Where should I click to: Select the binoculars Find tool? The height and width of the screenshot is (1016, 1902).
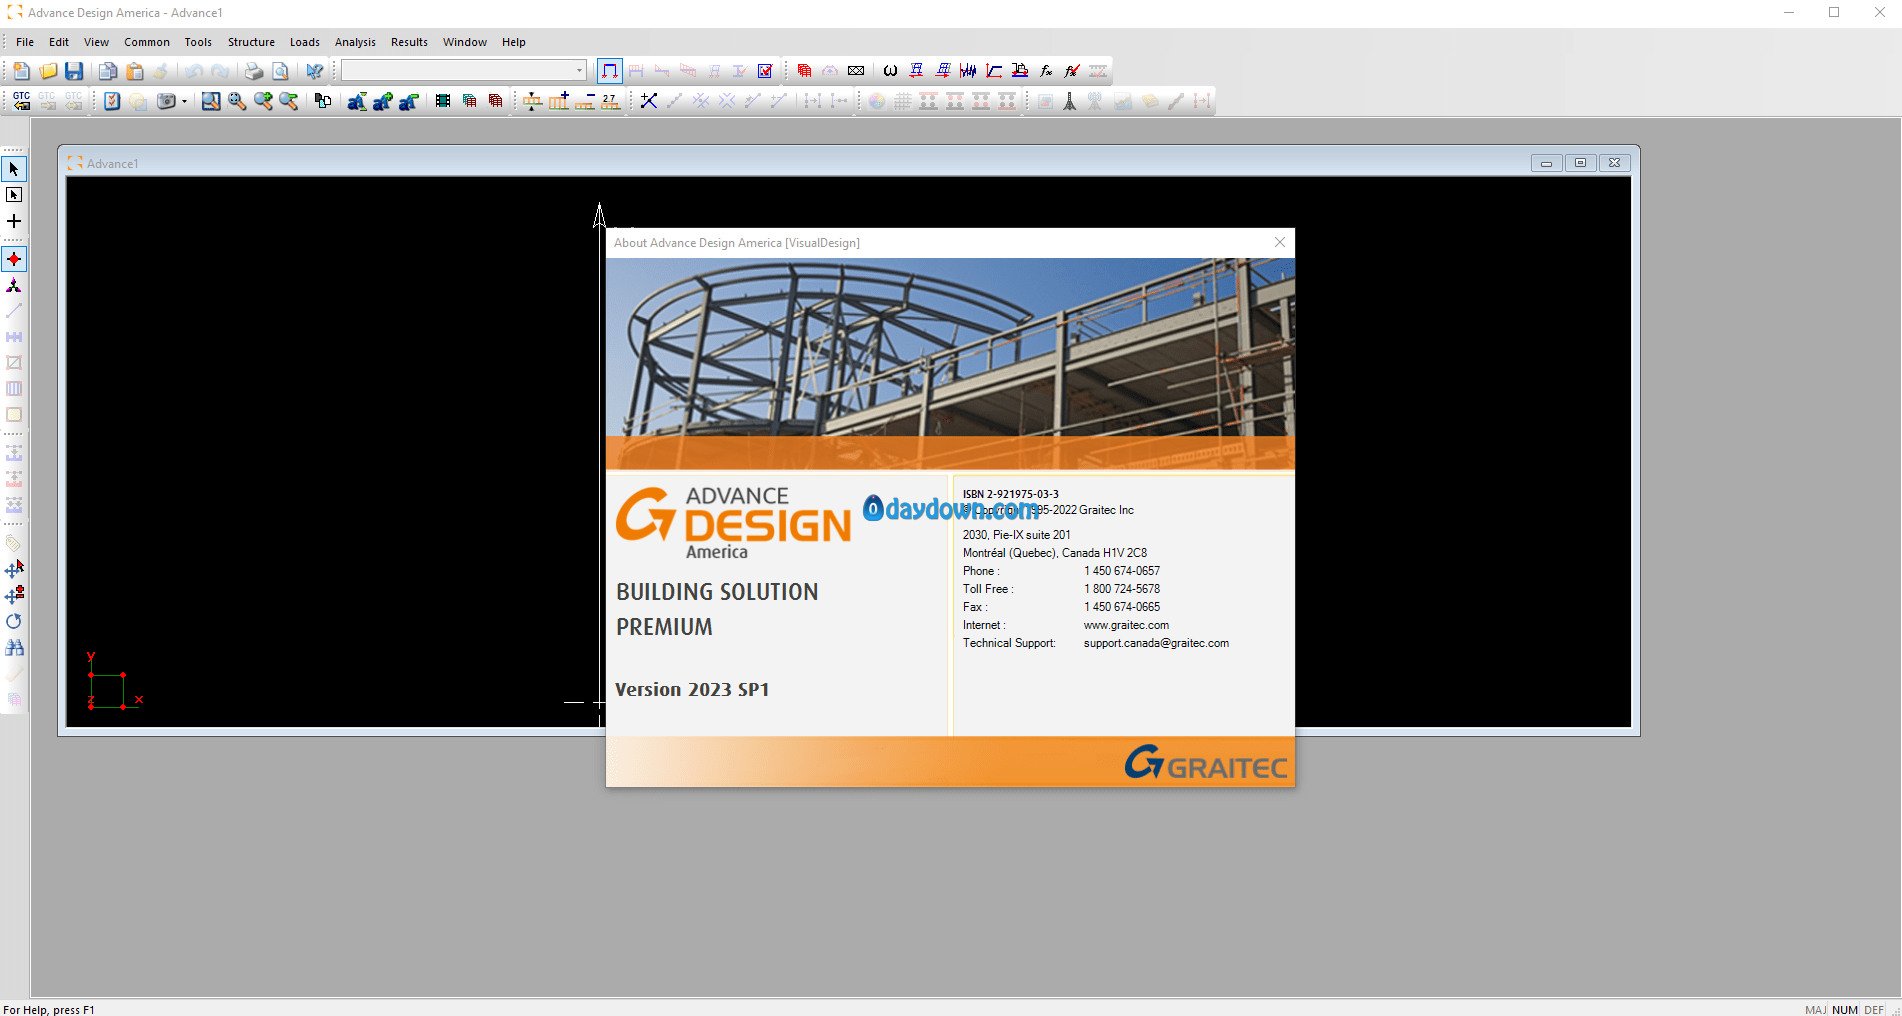tap(14, 647)
